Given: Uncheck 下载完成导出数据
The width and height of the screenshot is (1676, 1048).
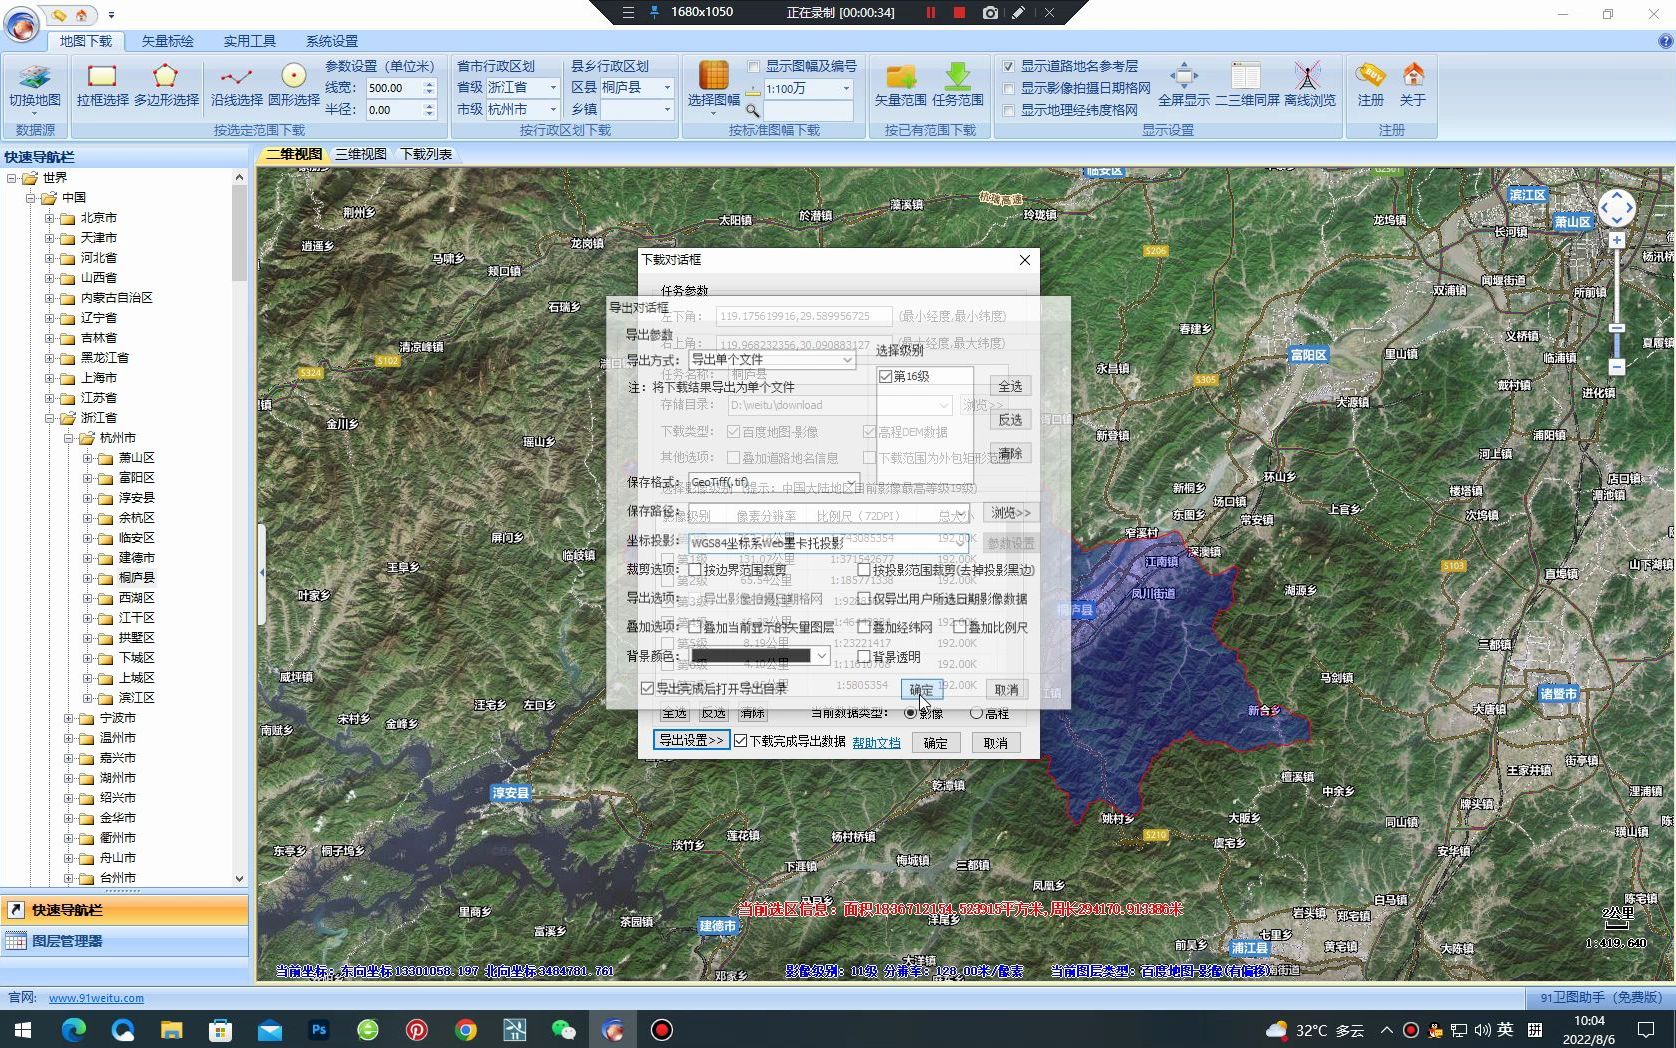Looking at the screenshot, I should tap(740, 741).
